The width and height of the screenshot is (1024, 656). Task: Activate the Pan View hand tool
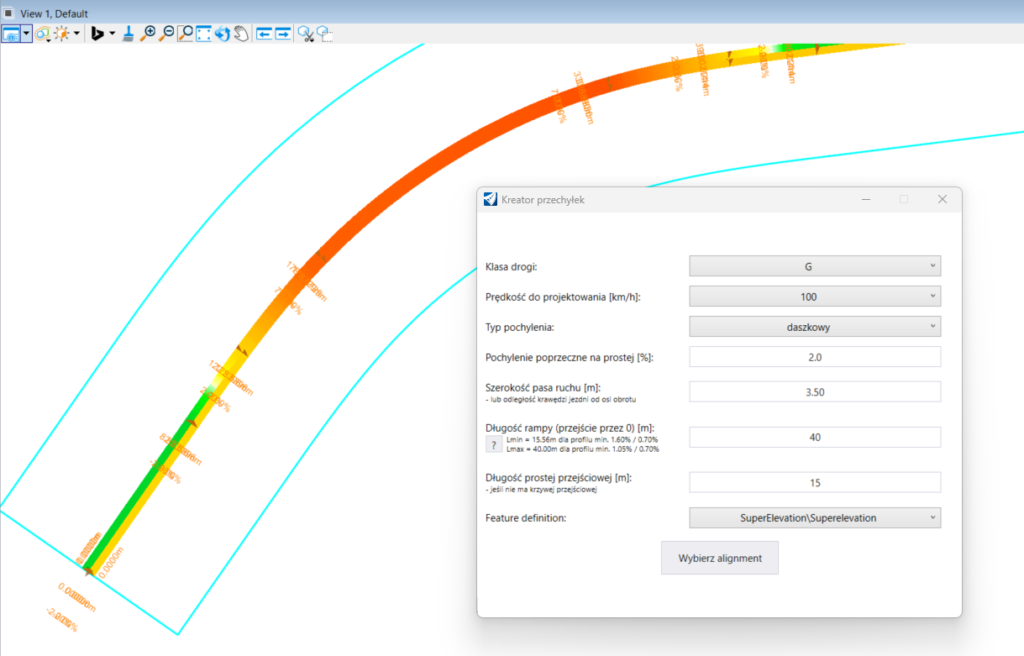tap(241, 33)
